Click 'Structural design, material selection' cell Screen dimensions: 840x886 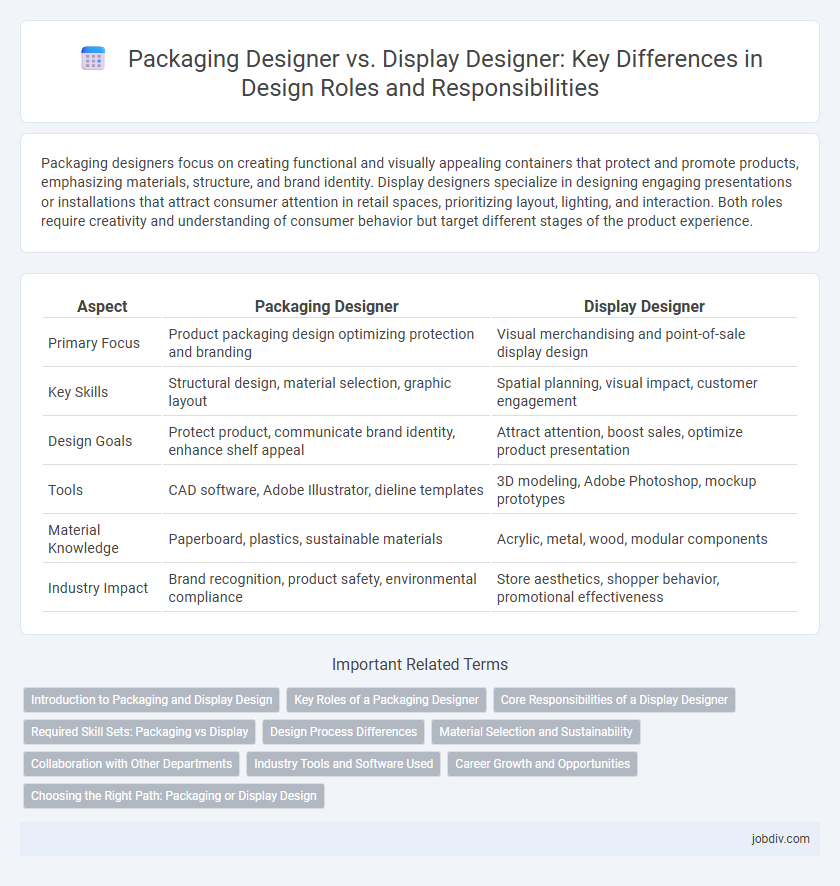(x=327, y=392)
